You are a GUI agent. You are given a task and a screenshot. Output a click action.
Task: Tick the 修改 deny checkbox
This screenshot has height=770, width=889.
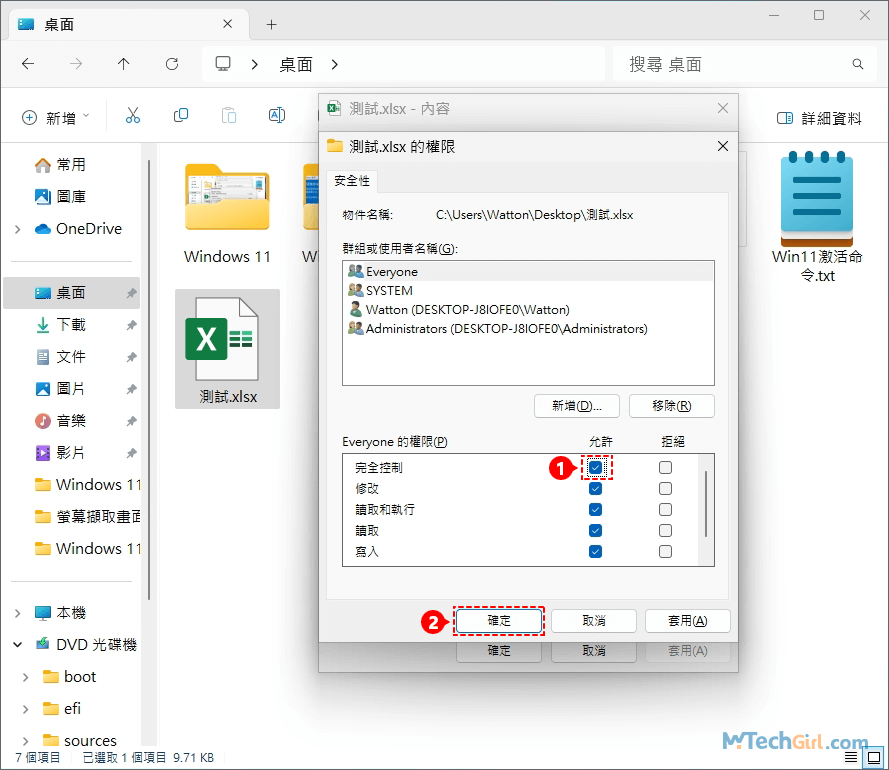(x=665, y=489)
